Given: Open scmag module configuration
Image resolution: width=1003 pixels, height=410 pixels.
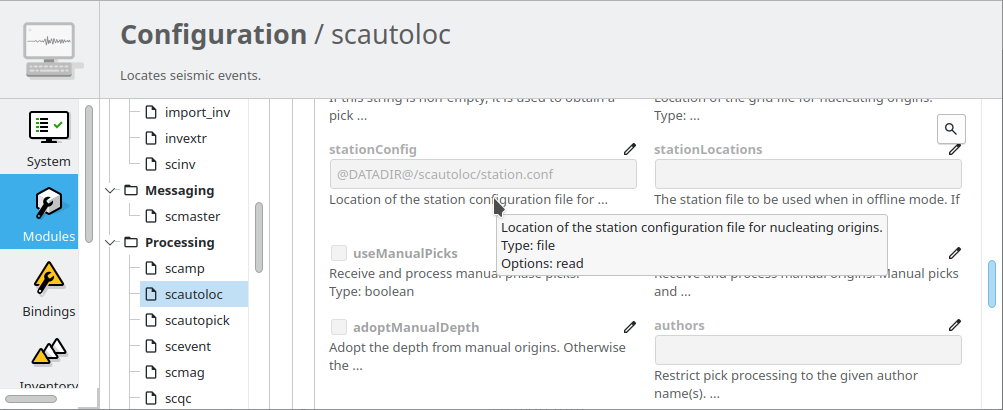Looking at the screenshot, I should click(185, 372).
